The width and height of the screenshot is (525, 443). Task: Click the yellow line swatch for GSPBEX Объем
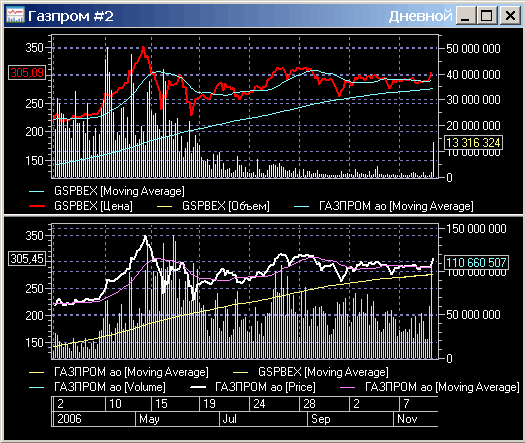point(165,206)
